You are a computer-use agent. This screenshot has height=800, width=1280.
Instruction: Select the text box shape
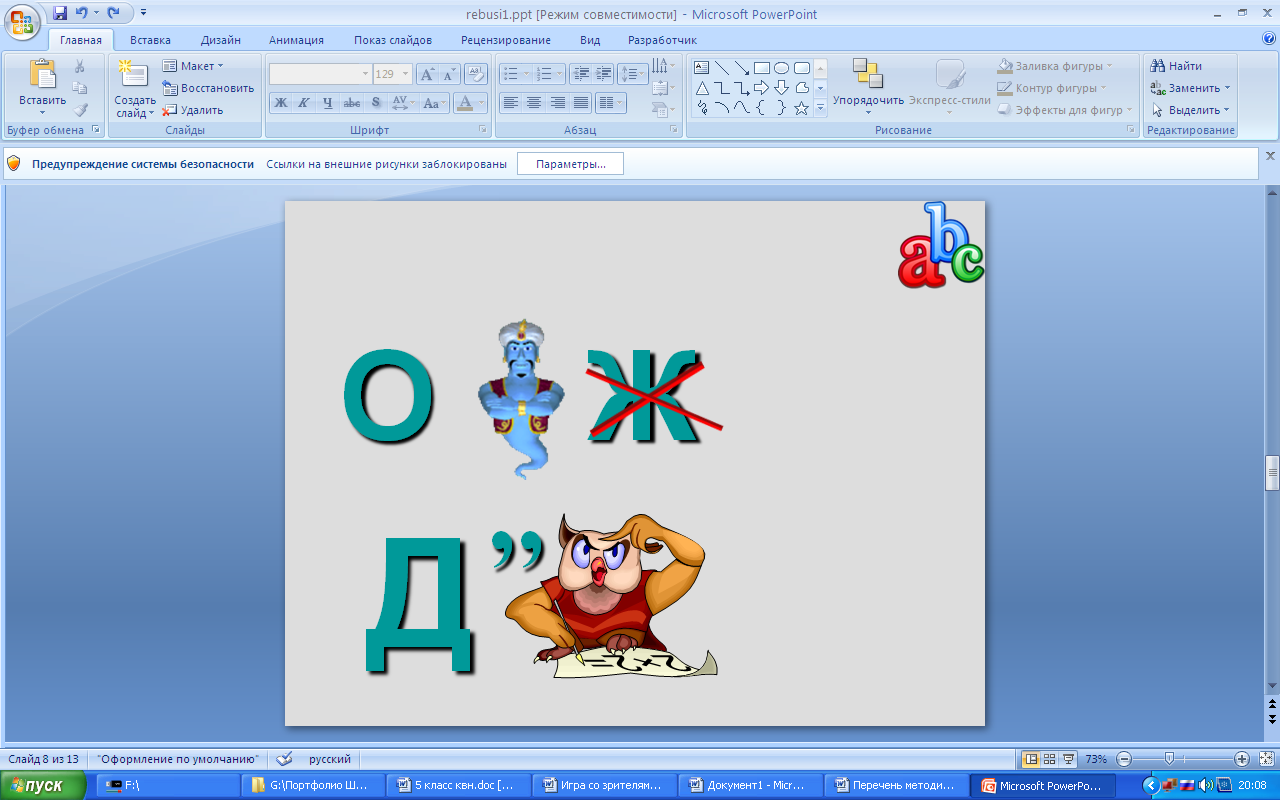tap(701, 68)
